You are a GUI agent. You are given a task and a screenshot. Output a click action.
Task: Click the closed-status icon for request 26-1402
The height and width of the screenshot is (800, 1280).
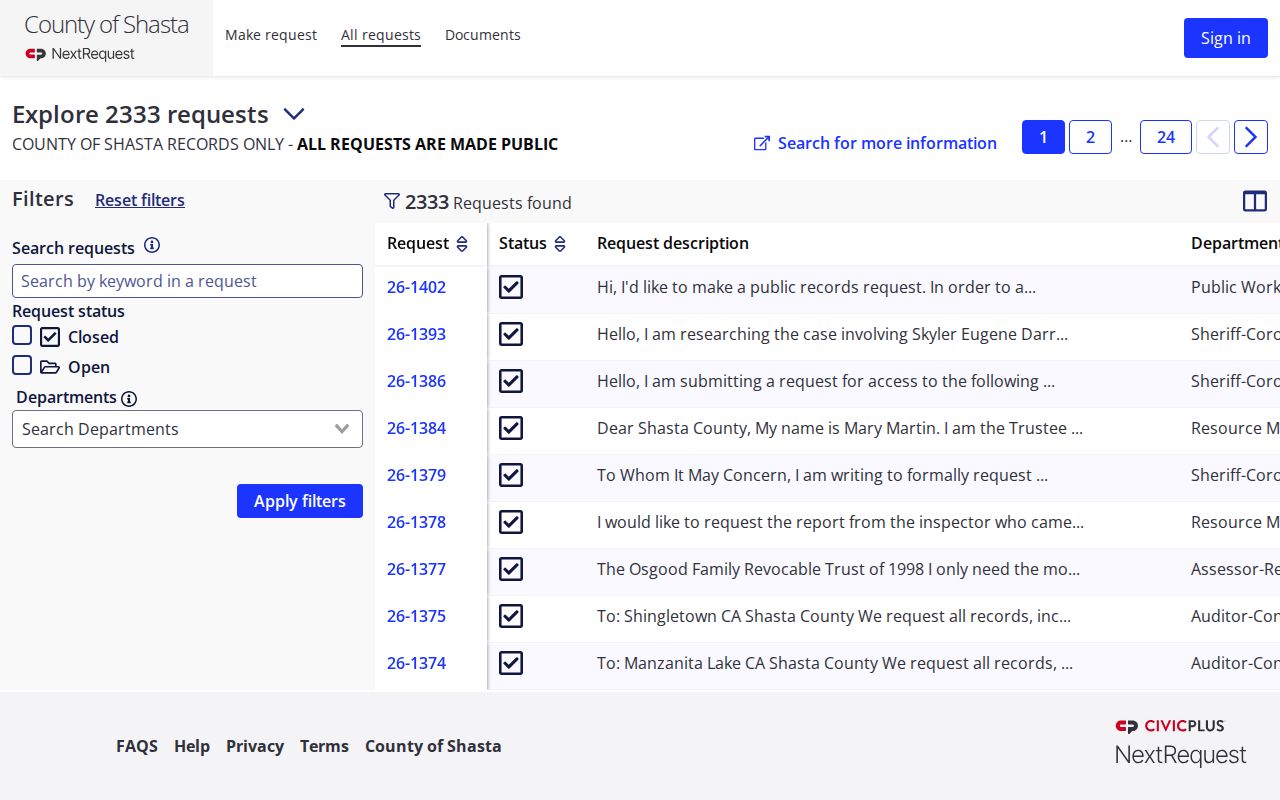coord(511,287)
